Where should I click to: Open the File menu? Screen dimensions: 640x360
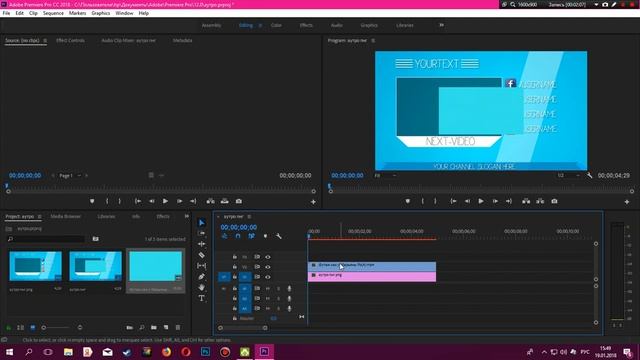click(x=6, y=13)
